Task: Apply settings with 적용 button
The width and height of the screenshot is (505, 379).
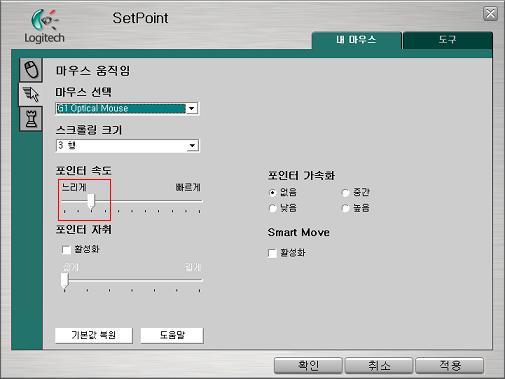Action: [x=449, y=366]
